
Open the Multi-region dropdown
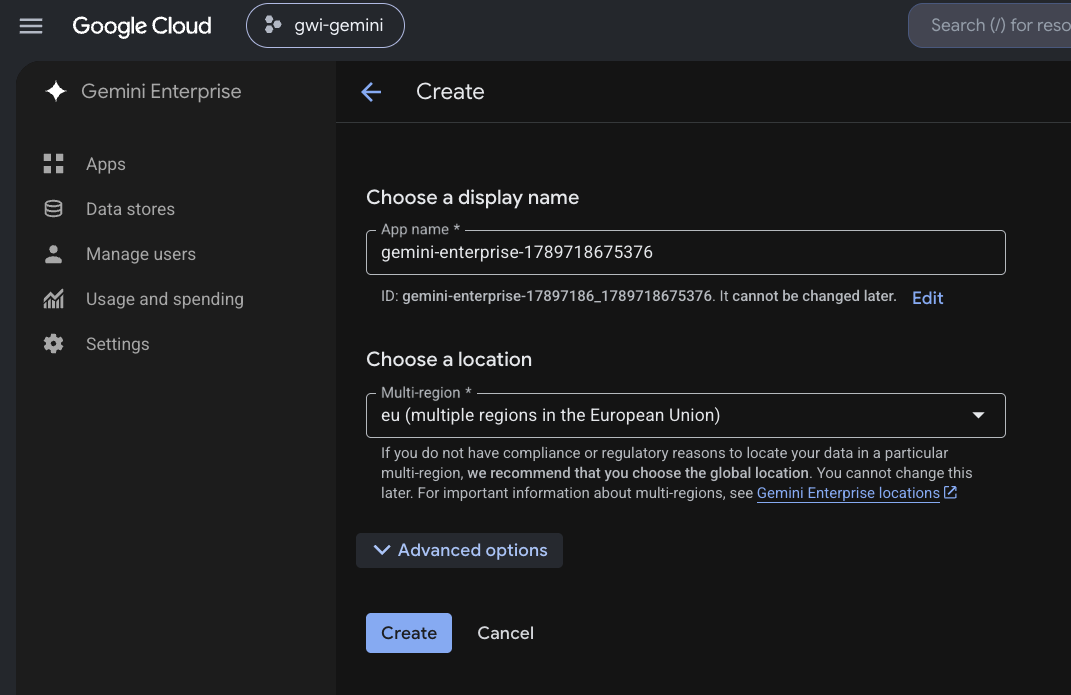(x=686, y=415)
